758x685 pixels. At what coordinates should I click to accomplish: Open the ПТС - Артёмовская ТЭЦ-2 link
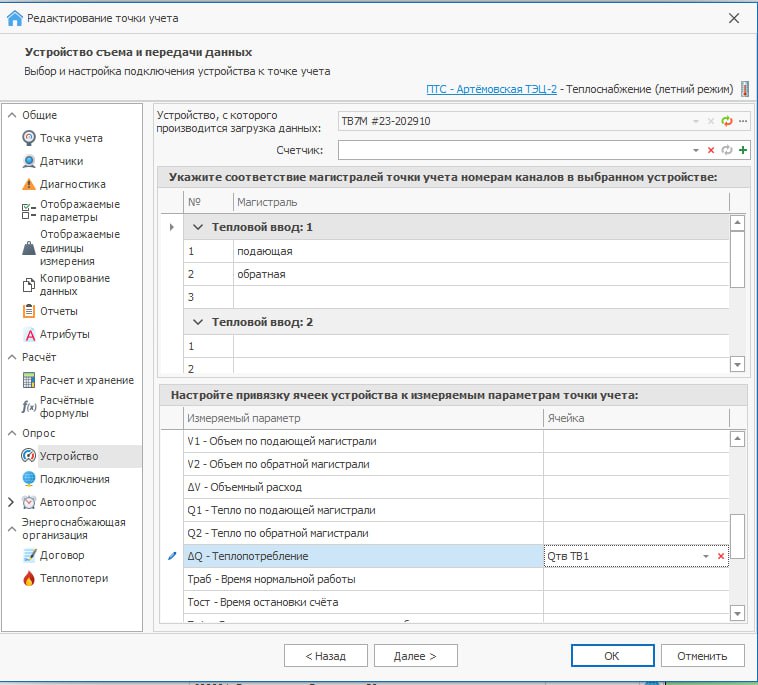tap(491, 90)
